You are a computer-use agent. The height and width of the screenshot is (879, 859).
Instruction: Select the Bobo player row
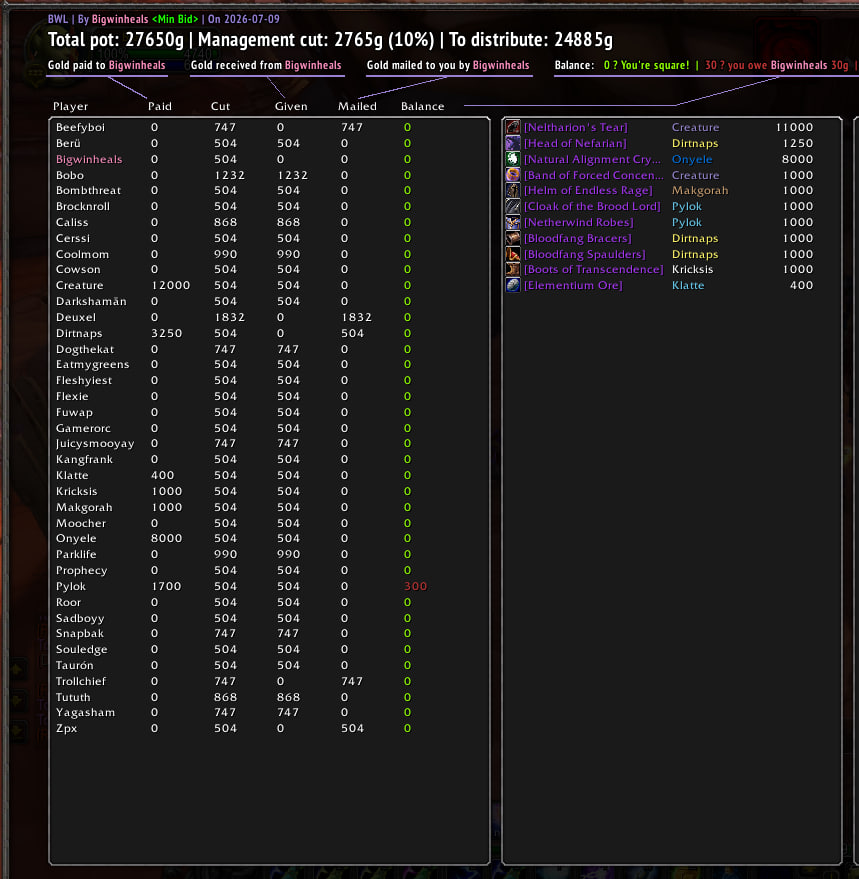pos(269,175)
